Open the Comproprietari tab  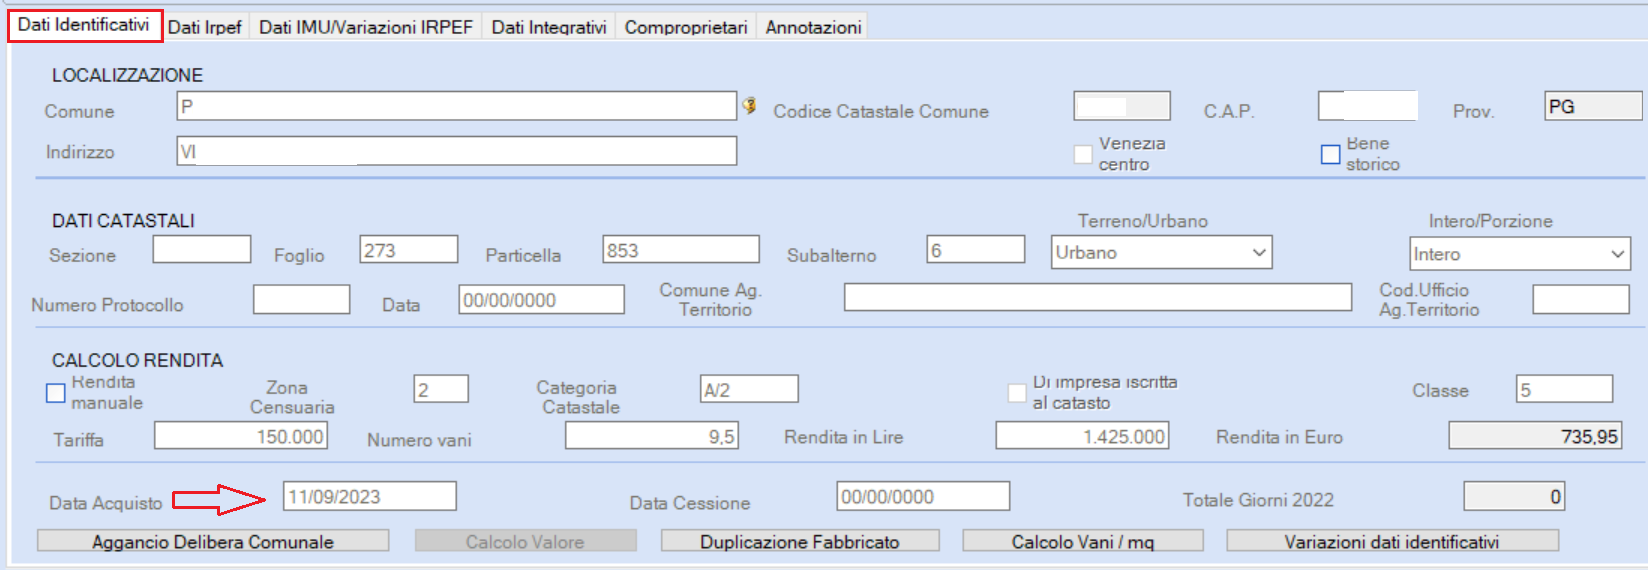[x=686, y=27]
